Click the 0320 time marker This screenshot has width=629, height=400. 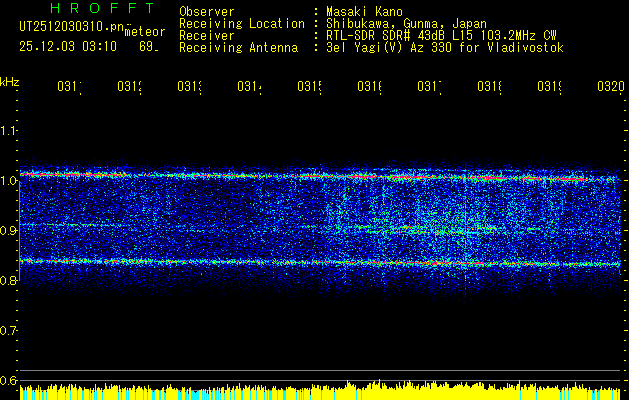pos(611,87)
